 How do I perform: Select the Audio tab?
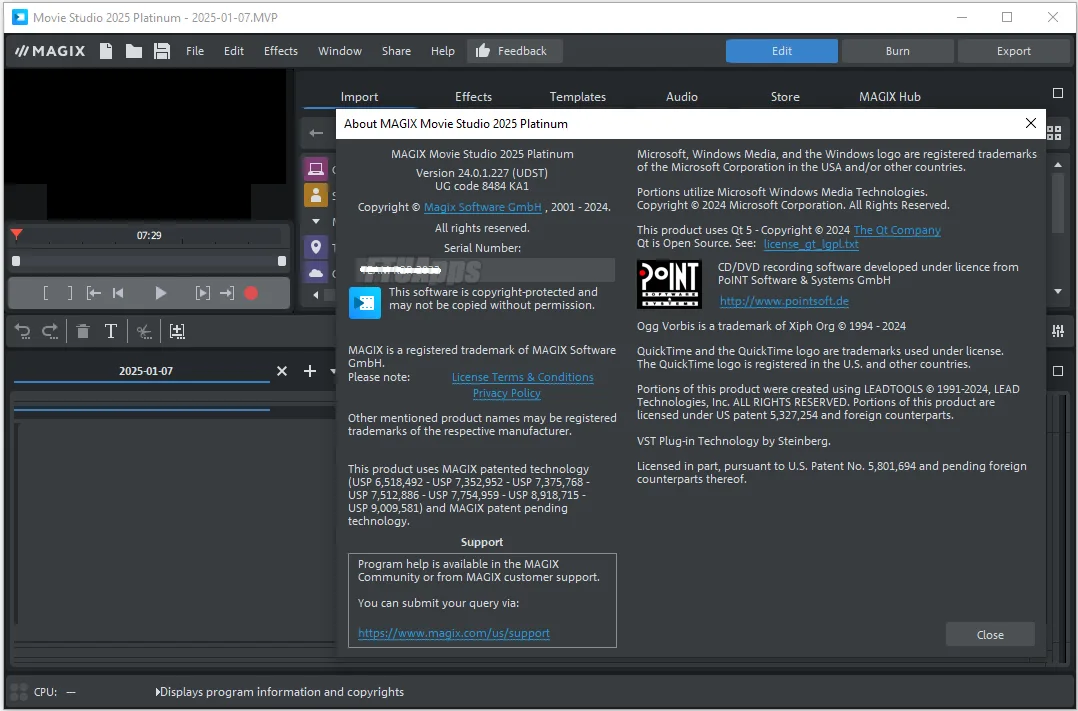pyautogui.click(x=681, y=97)
